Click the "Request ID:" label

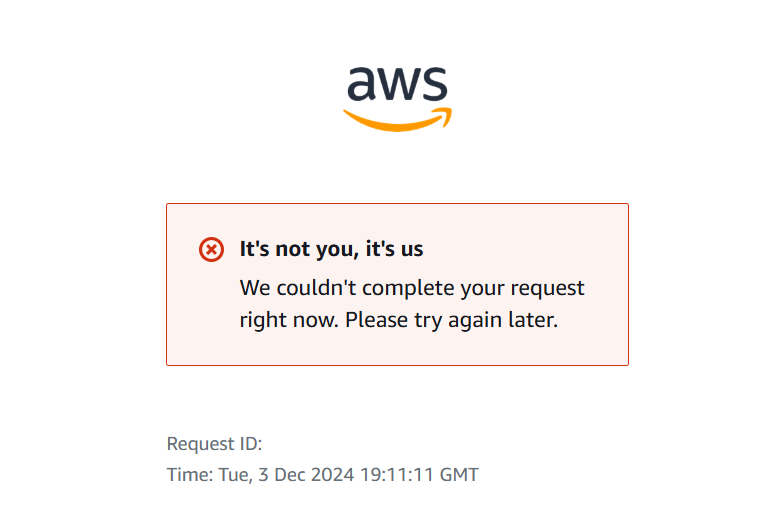point(214,444)
